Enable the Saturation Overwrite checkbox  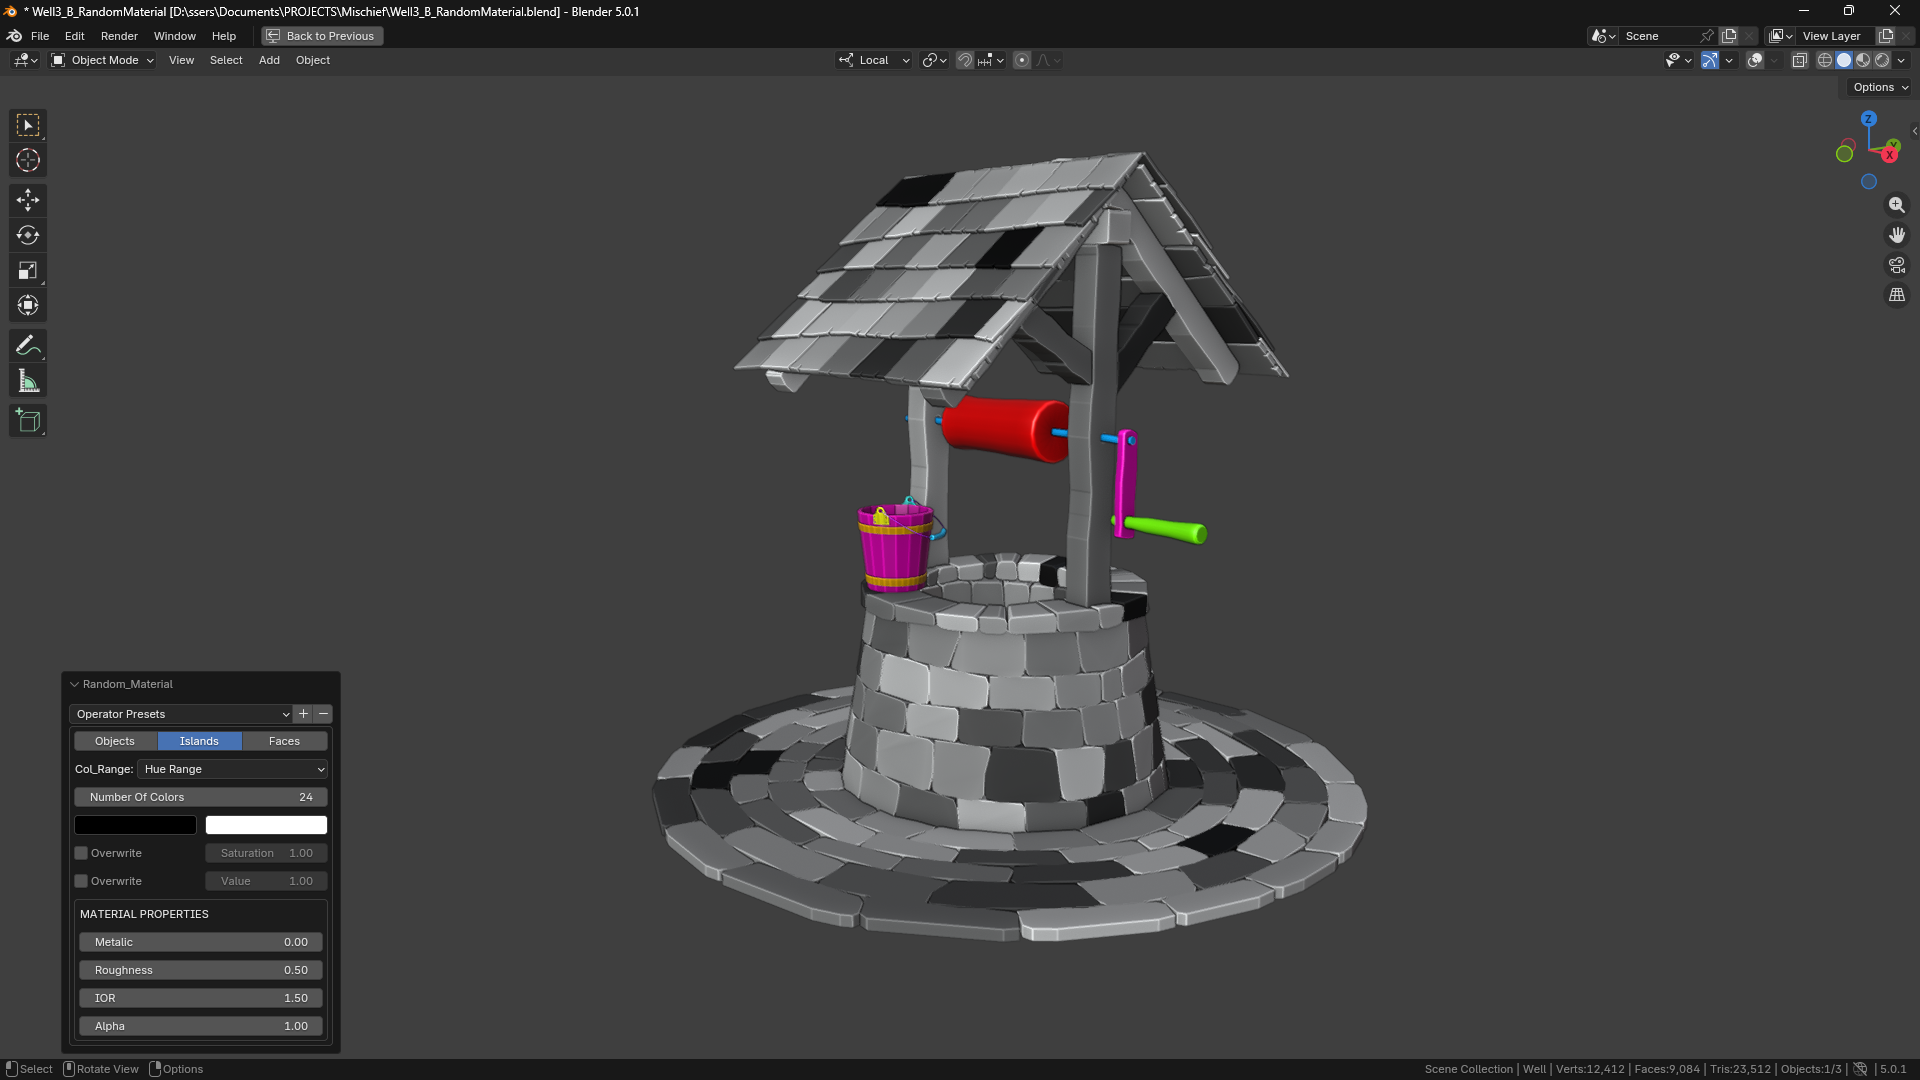81,853
